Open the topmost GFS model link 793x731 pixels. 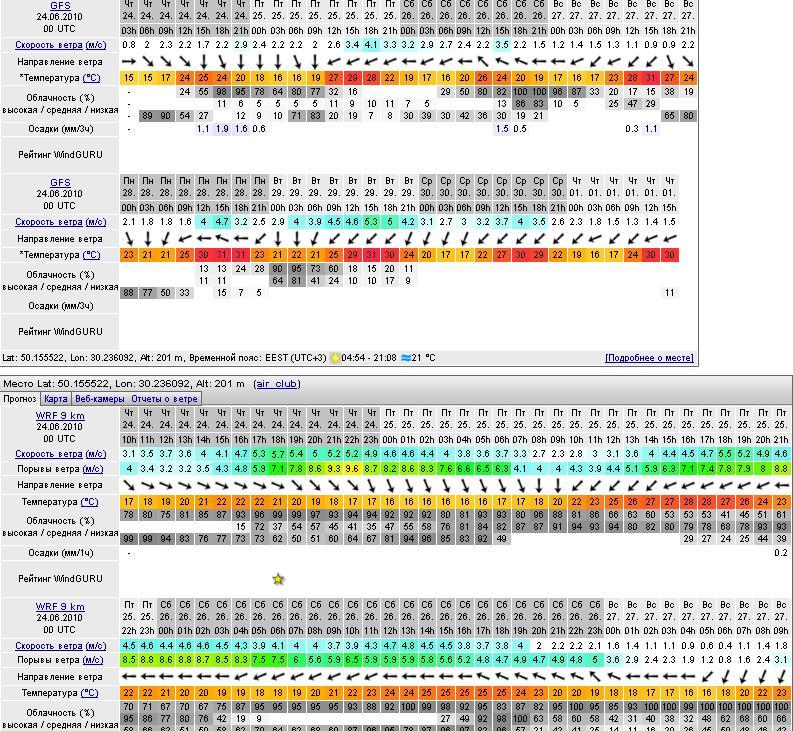pyautogui.click(x=60, y=6)
